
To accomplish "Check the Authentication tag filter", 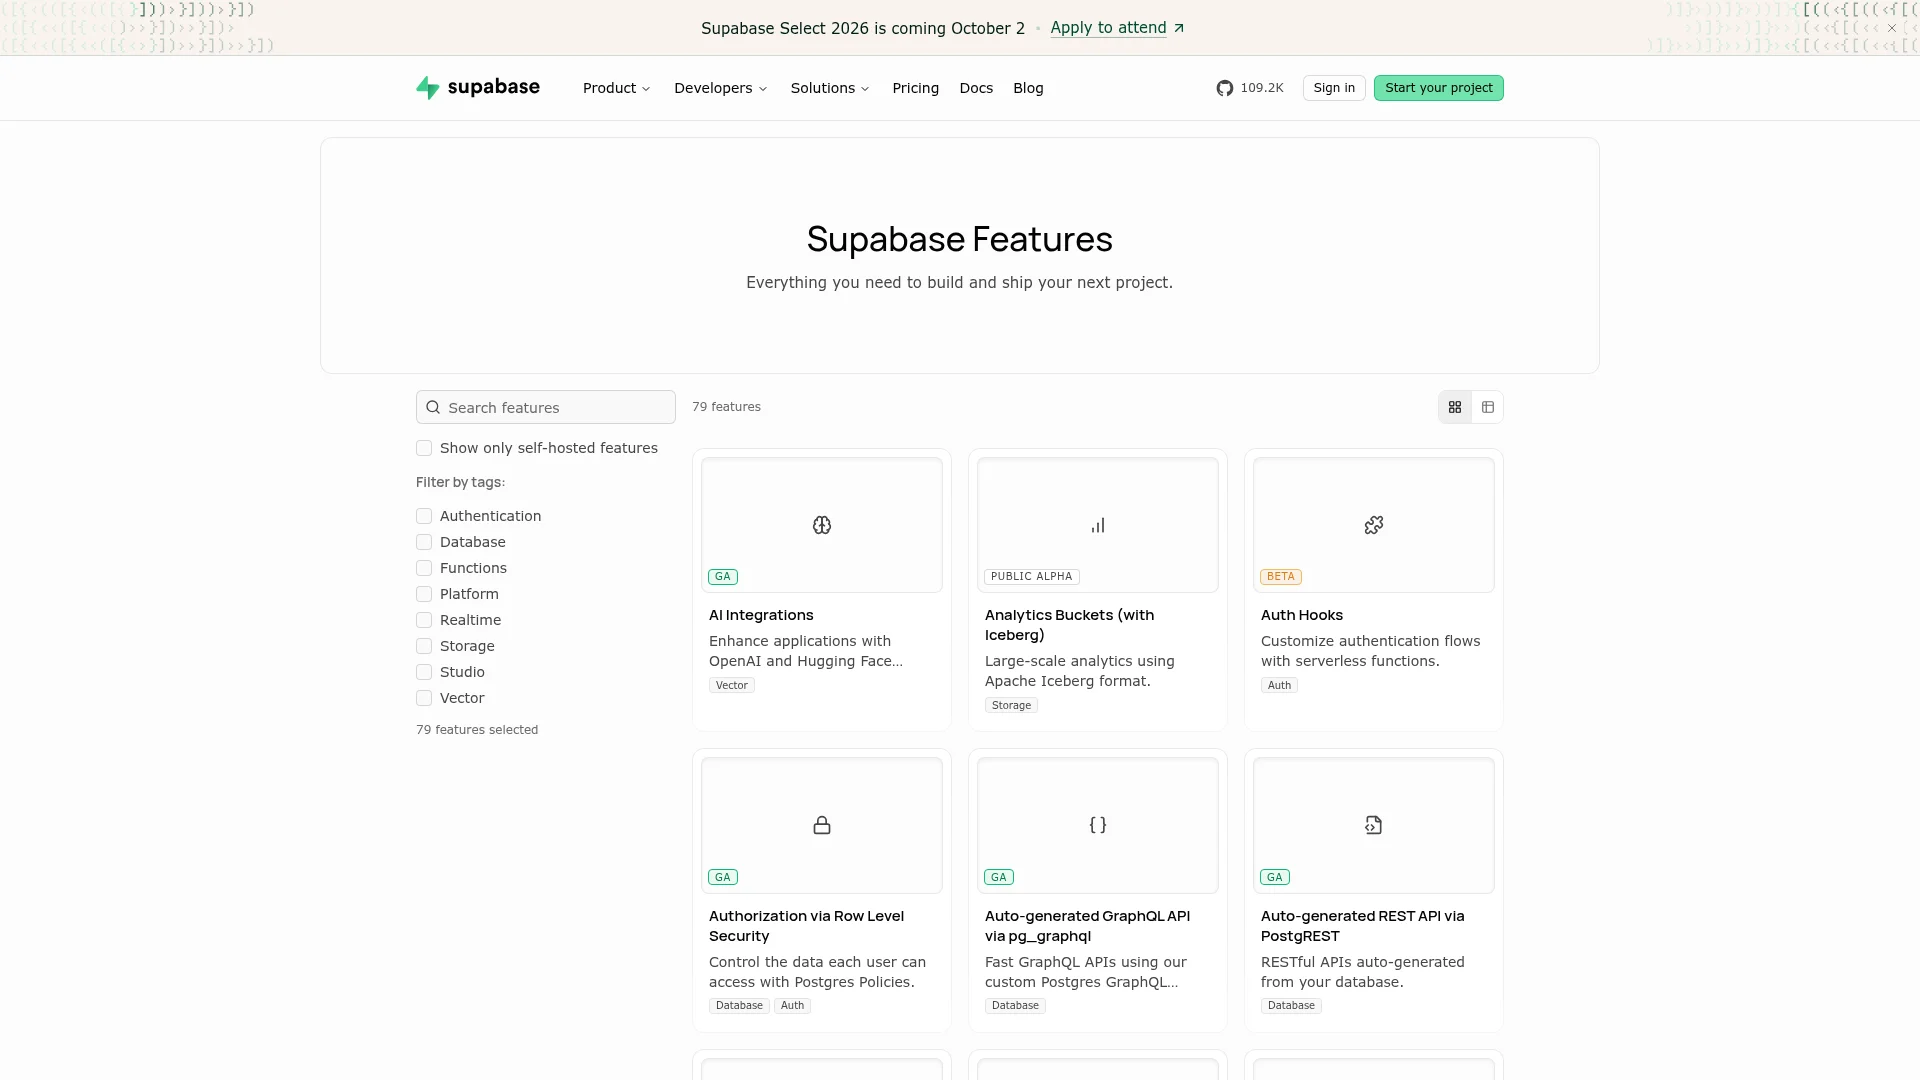I will (424, 516).
